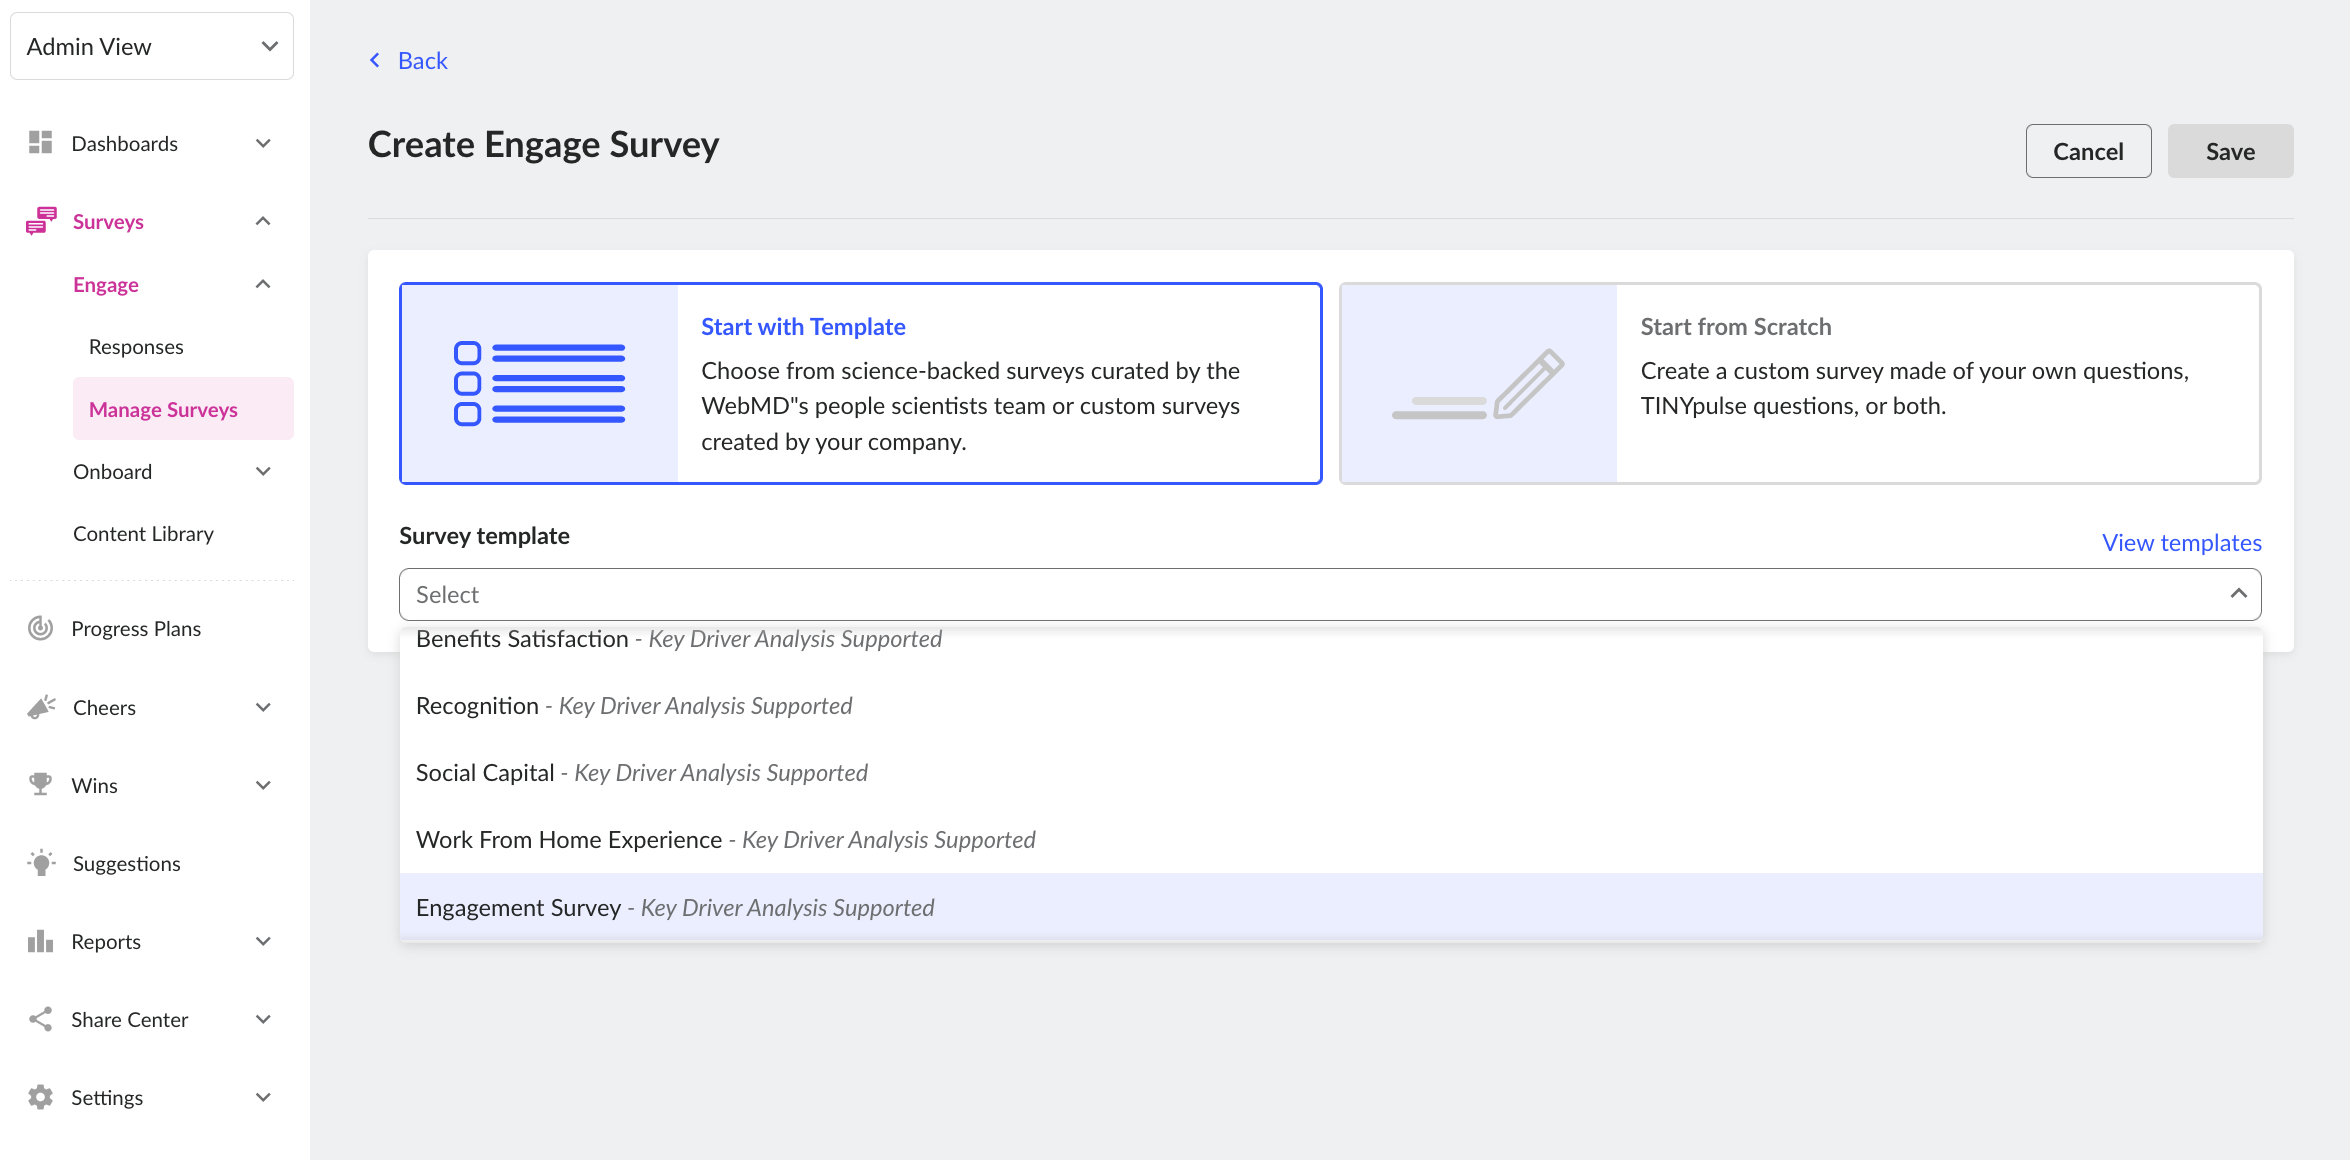Click the Wins trophy icon
The height and width of the screenshot is (1160, 2350).
click(x=40, y=785)
